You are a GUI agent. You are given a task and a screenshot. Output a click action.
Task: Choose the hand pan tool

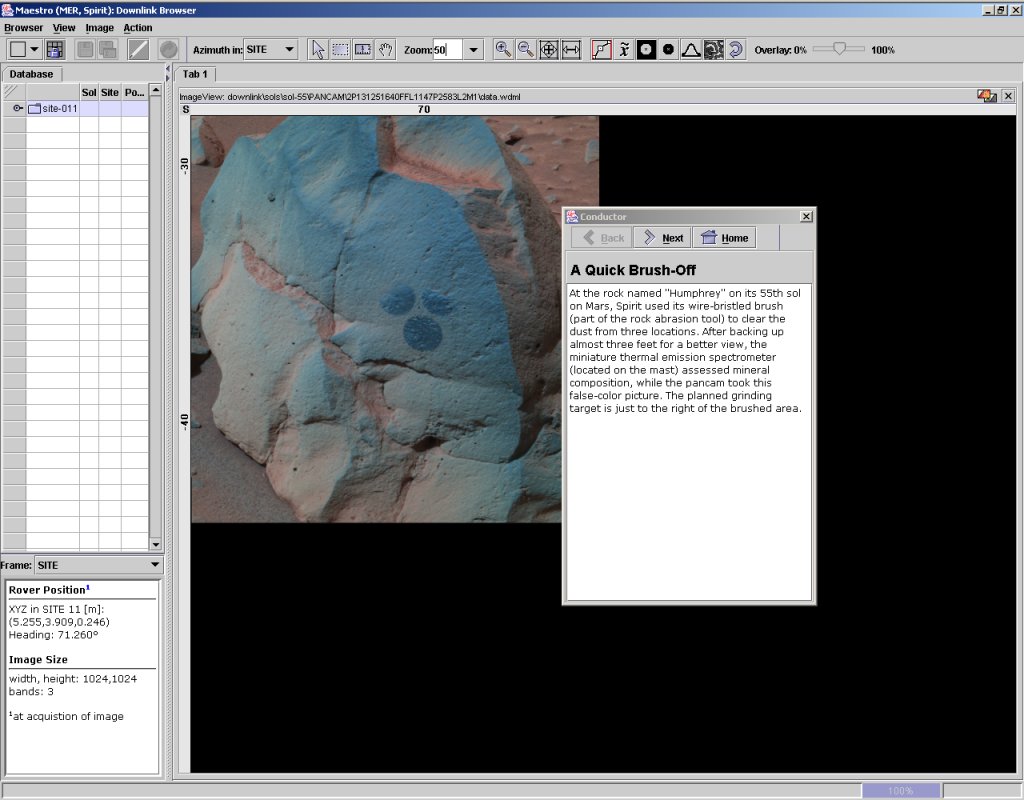(x=384, y=49)
